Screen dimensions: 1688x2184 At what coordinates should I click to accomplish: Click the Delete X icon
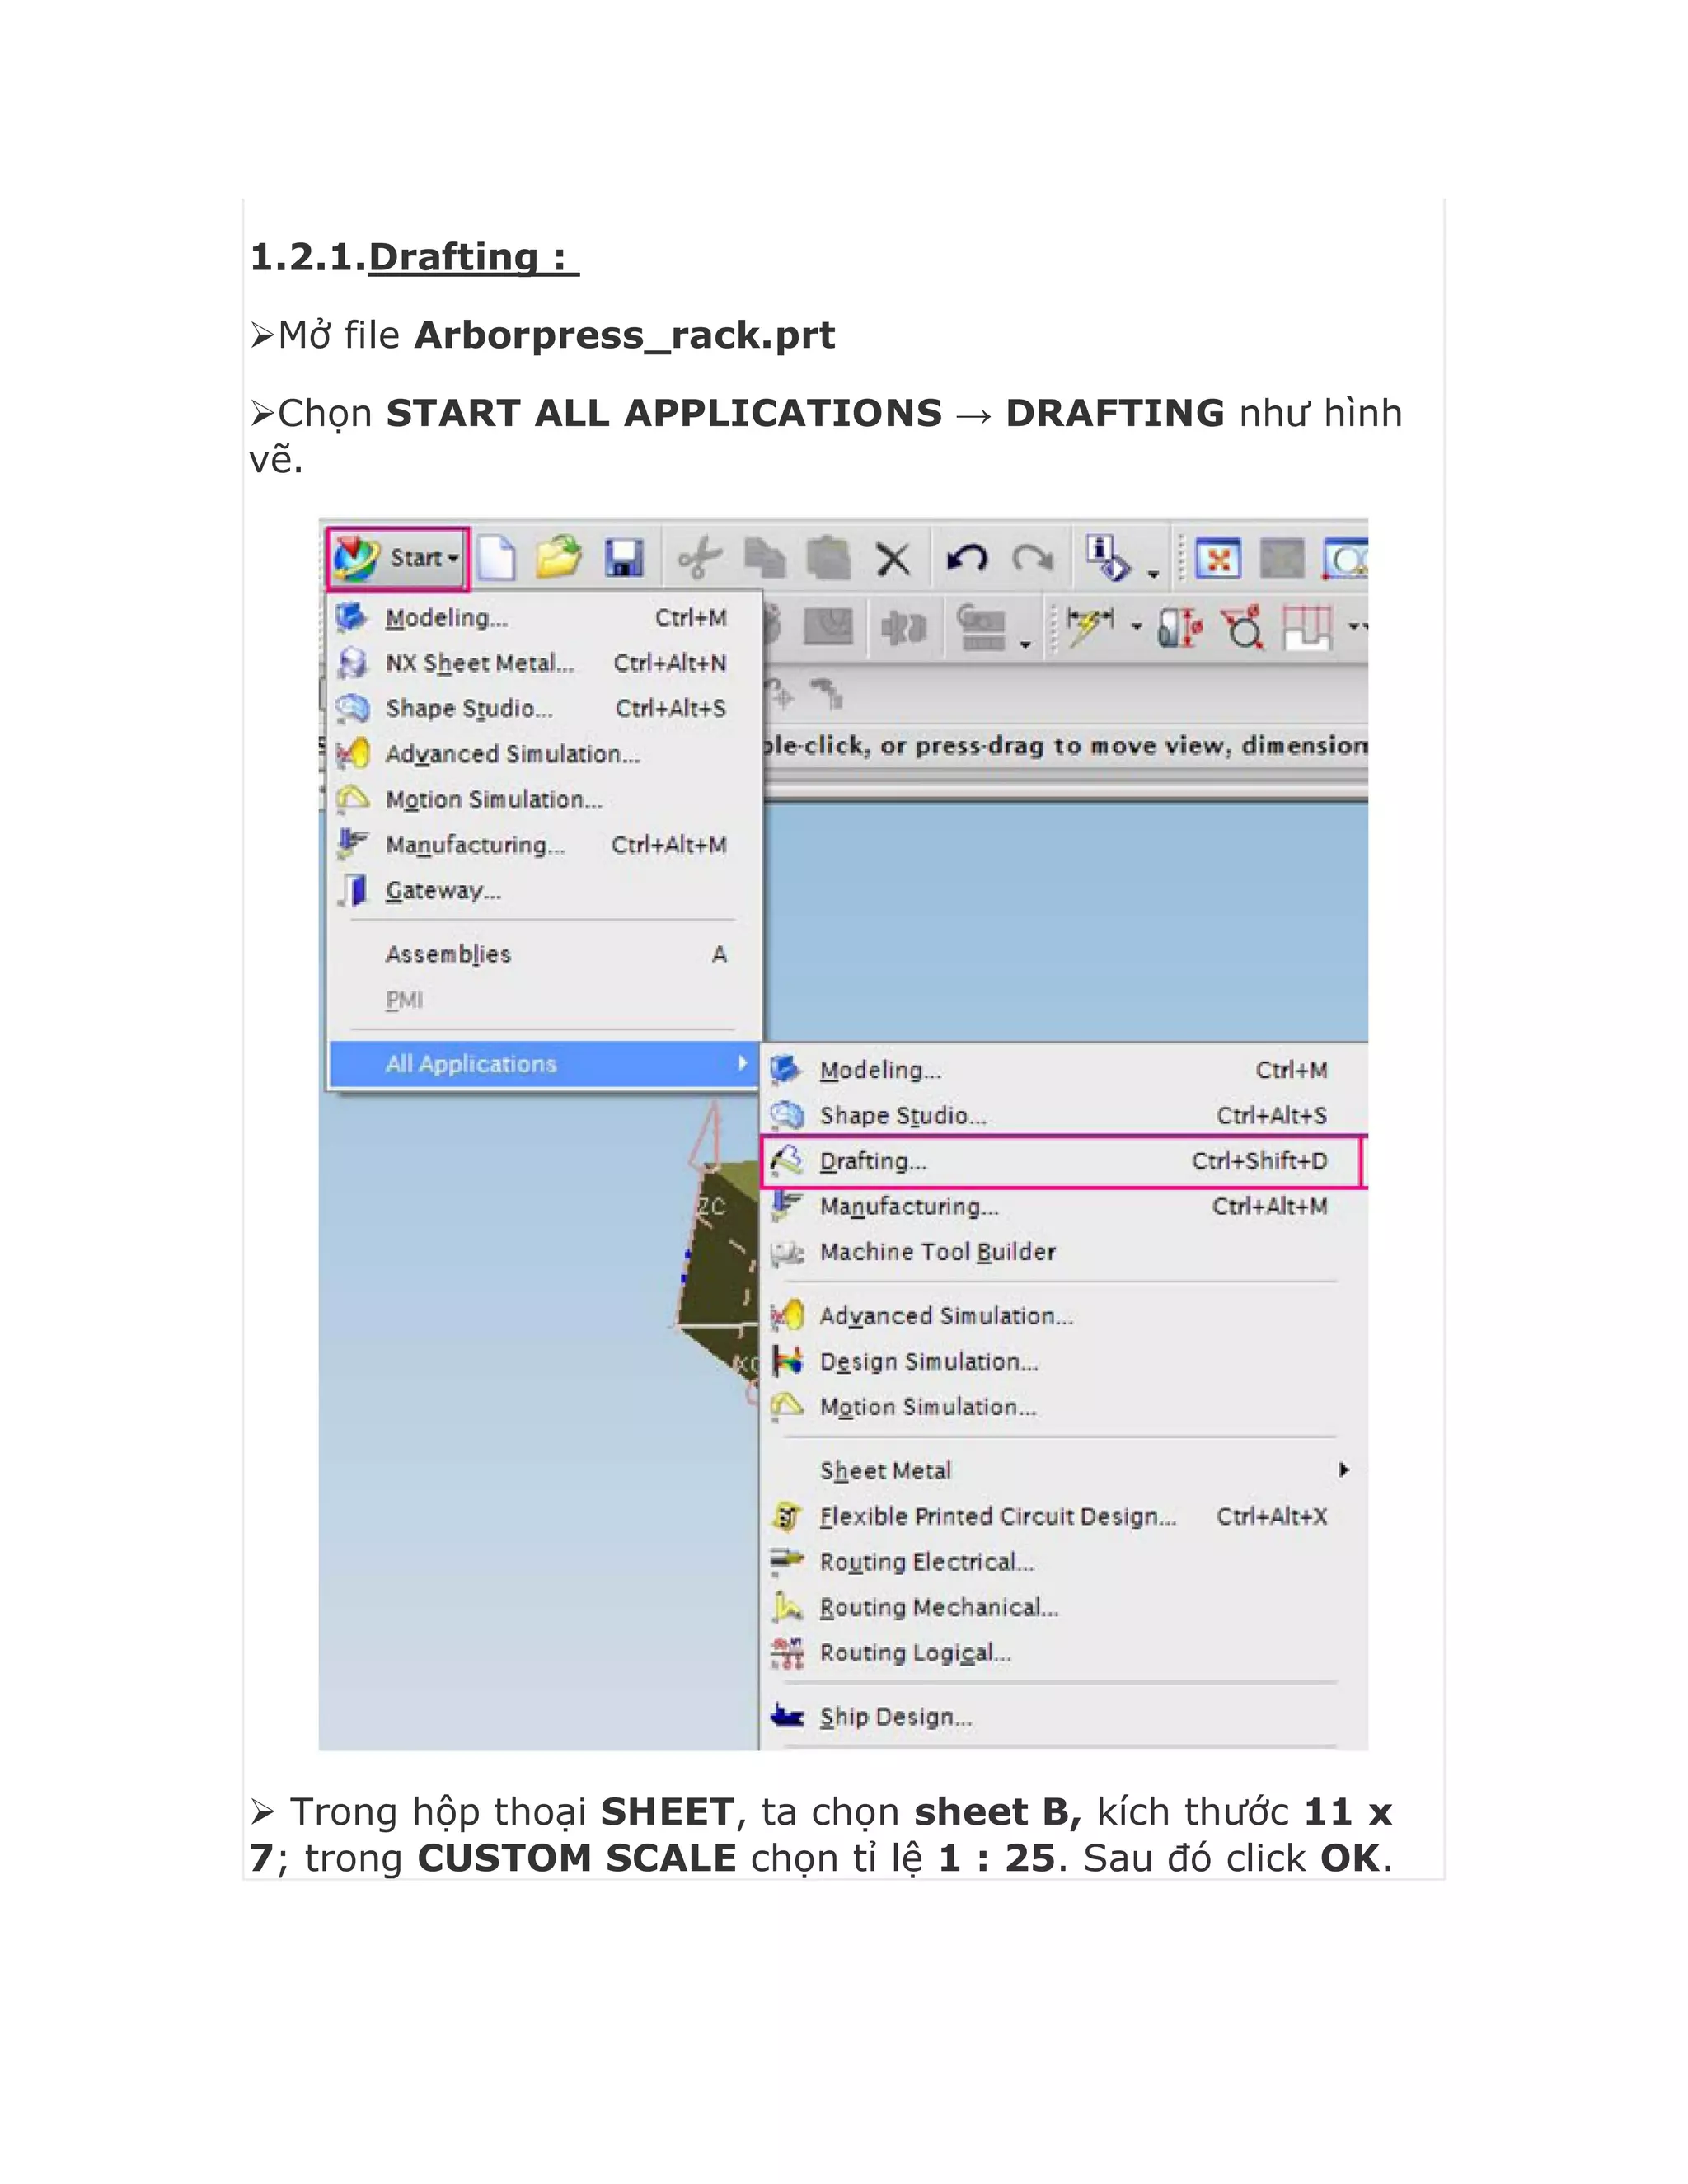coord(893,559)
